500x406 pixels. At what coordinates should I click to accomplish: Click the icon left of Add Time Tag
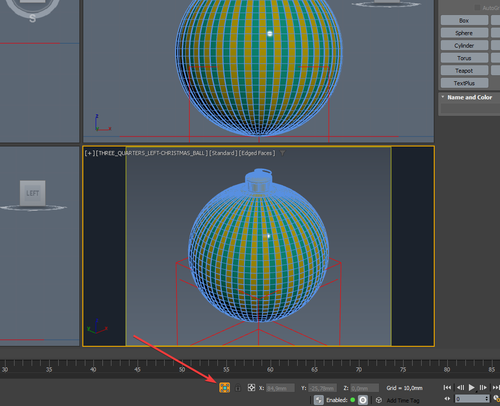pyautogui.click(x=379, y=400)
